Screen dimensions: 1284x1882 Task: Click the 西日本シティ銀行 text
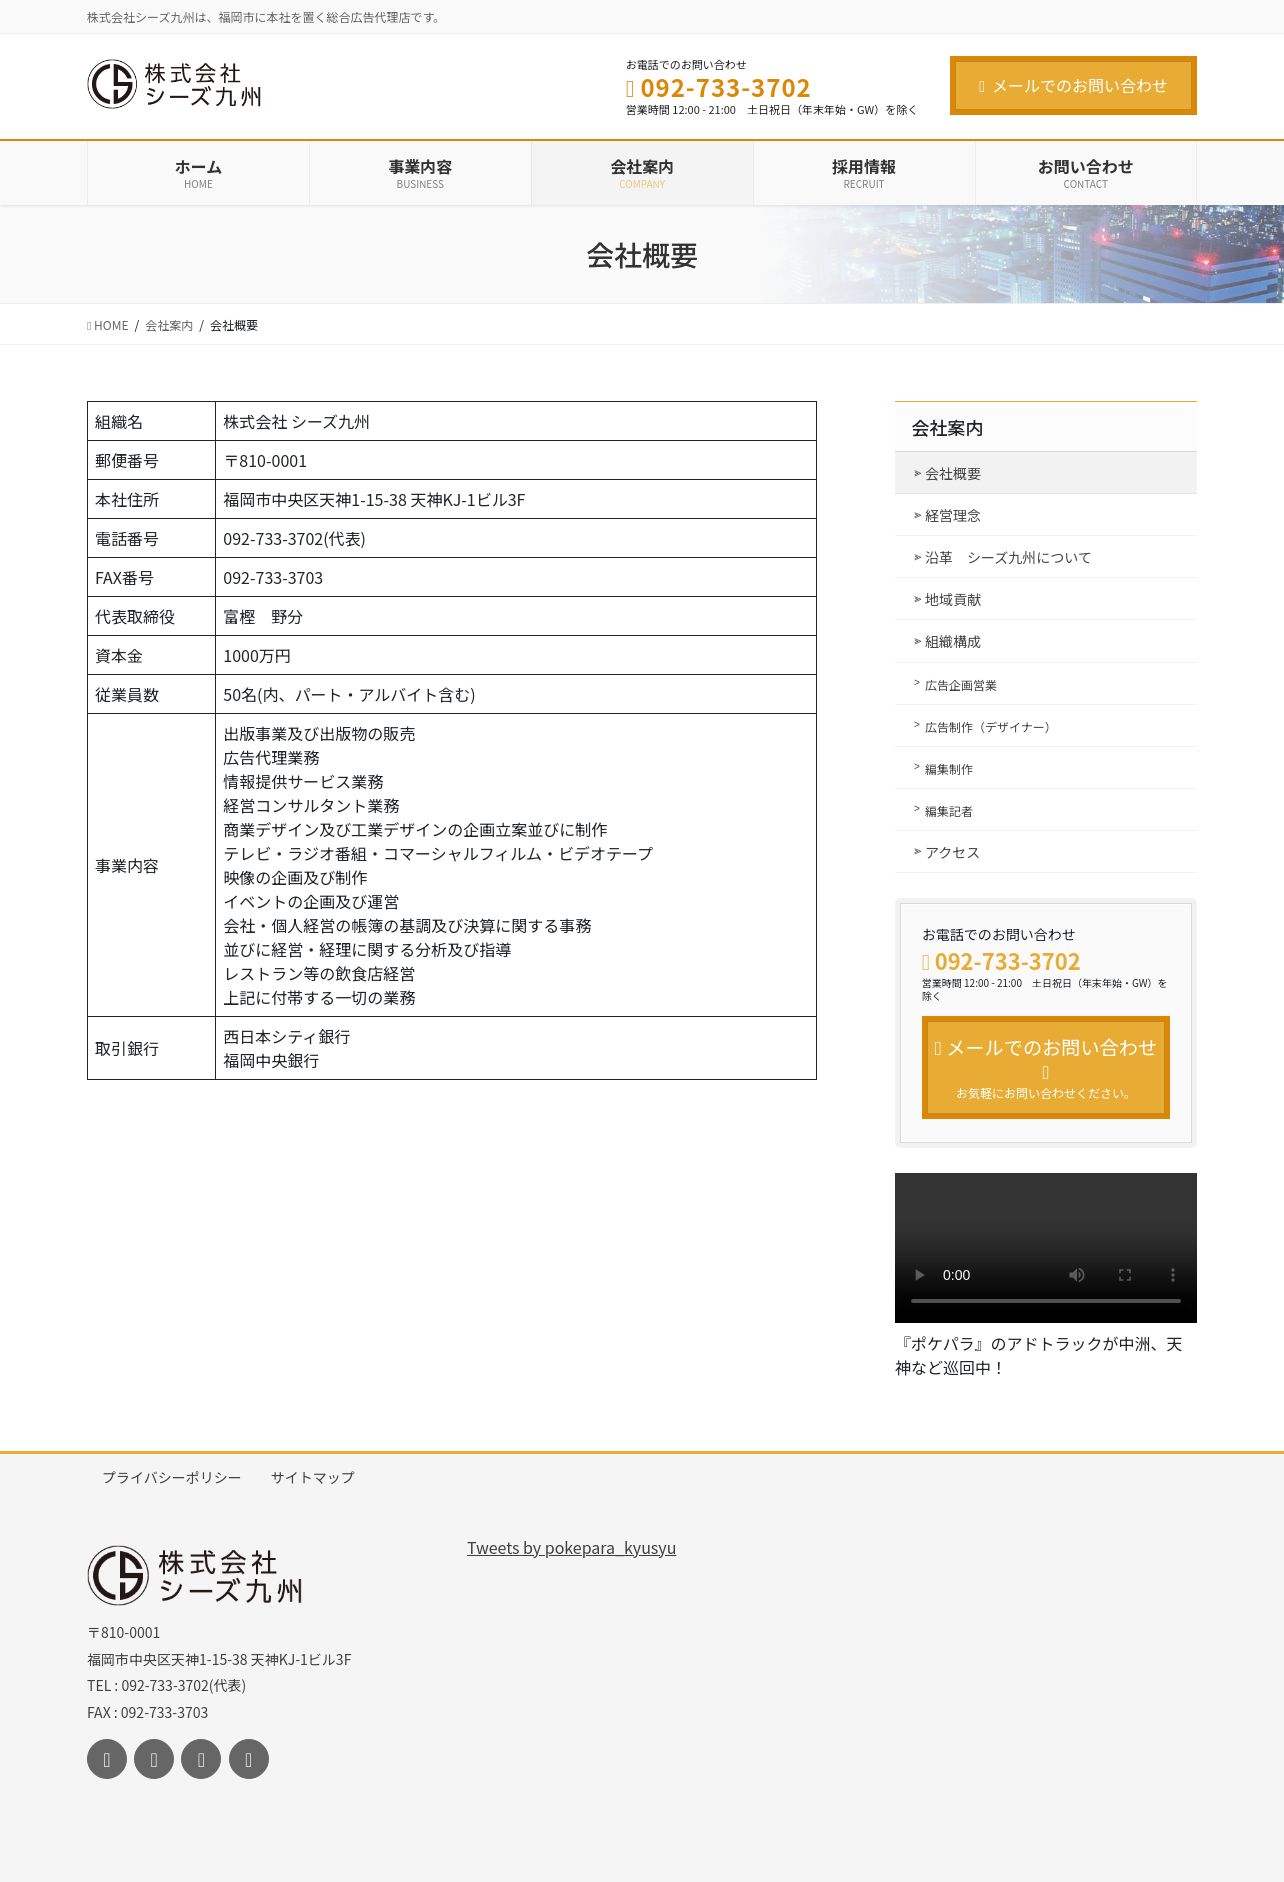click(x=287, y=1037)
